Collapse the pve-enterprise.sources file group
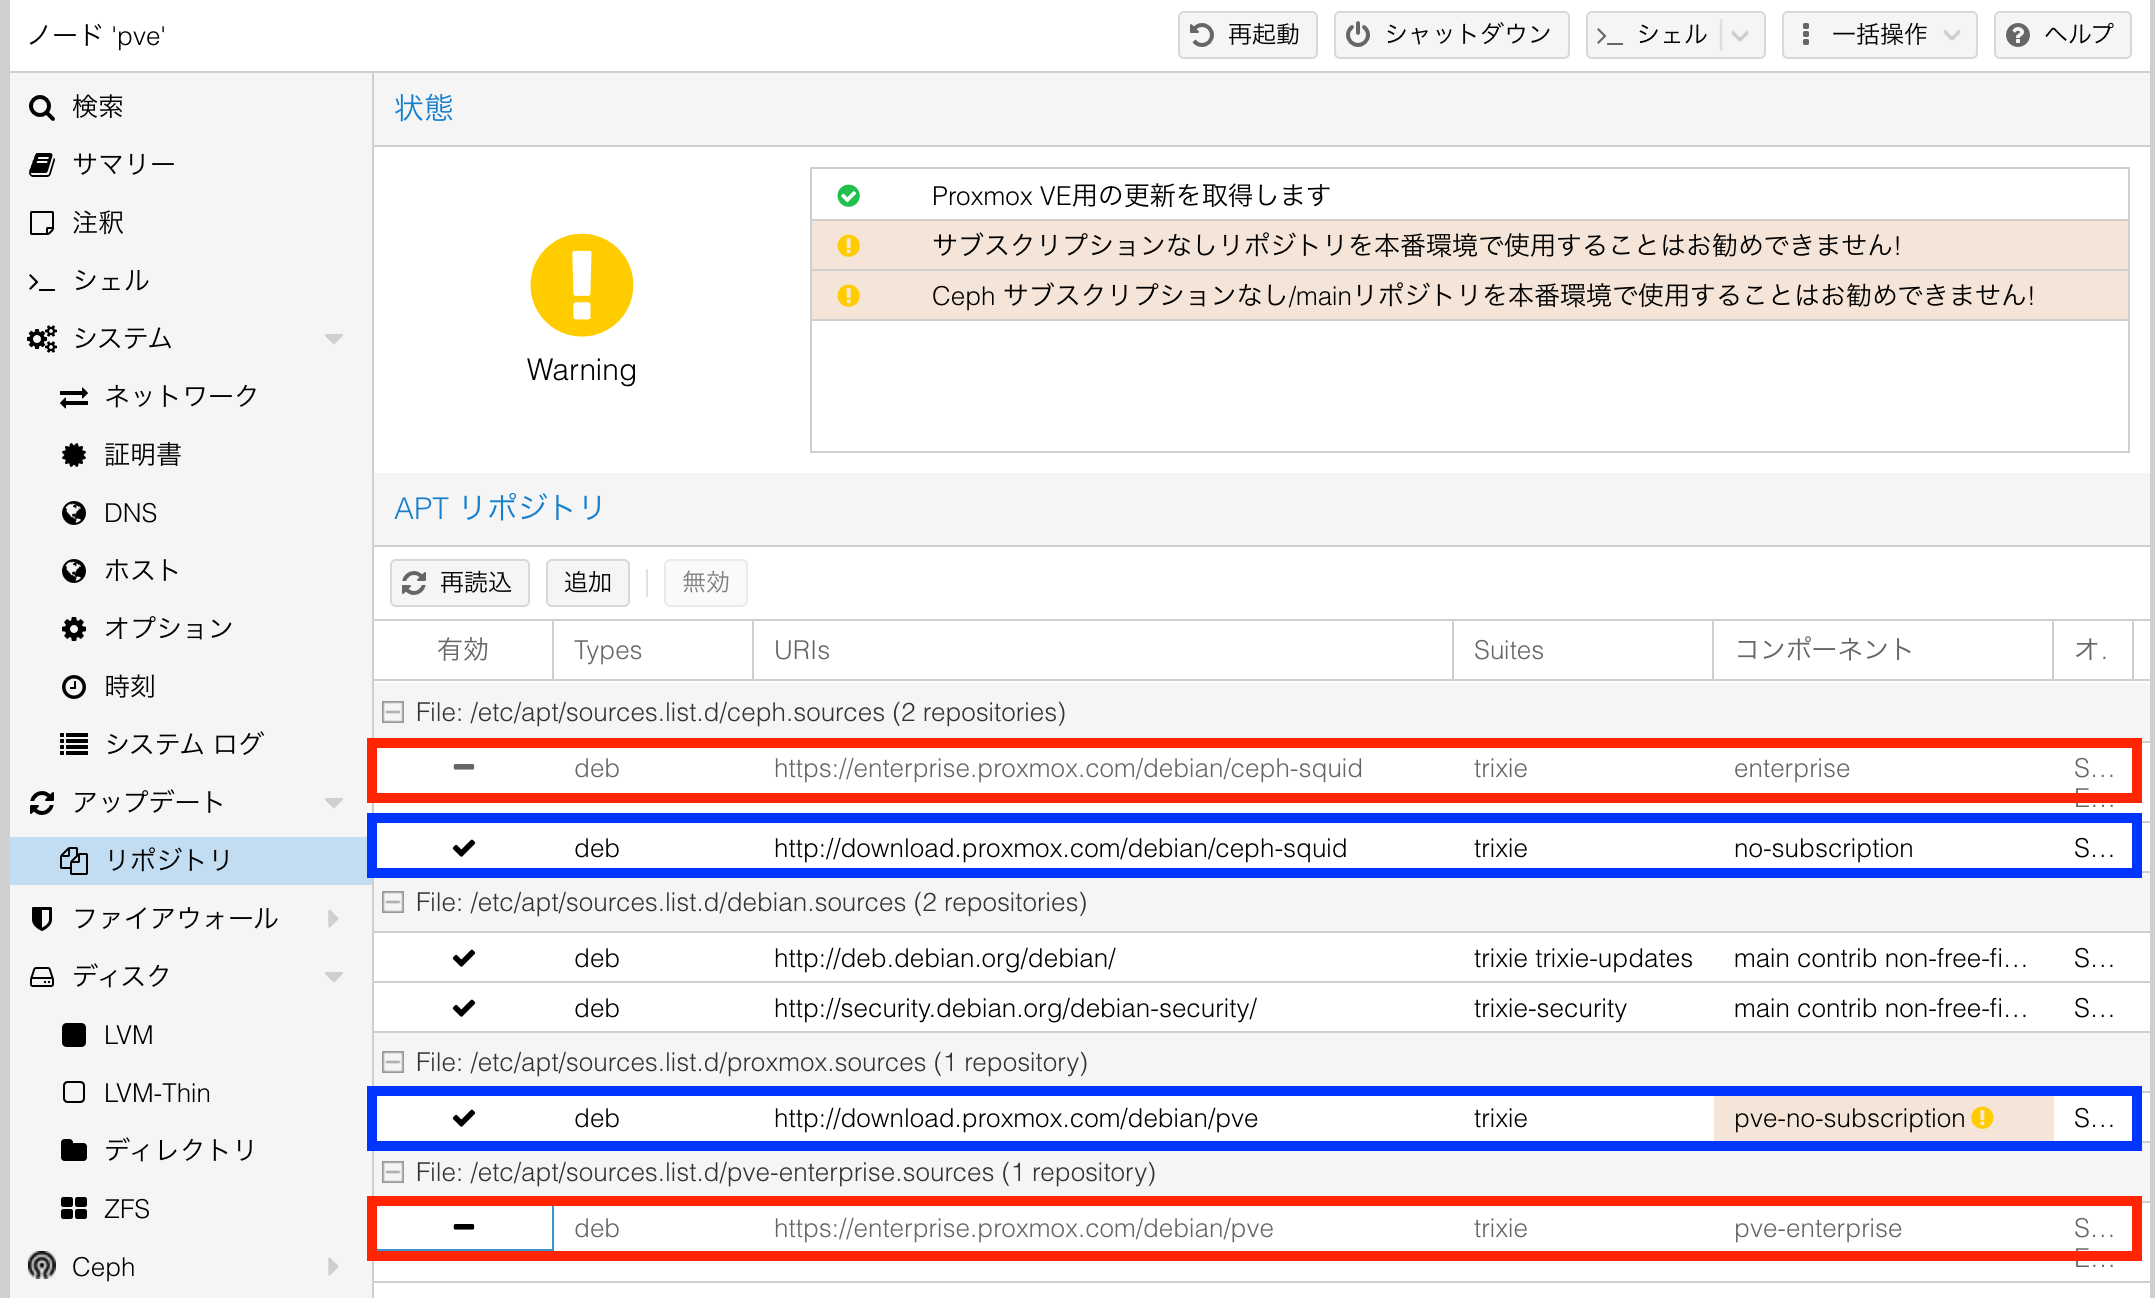The width and height of the screenshot is (2155, 1298). click(393, 1172)
